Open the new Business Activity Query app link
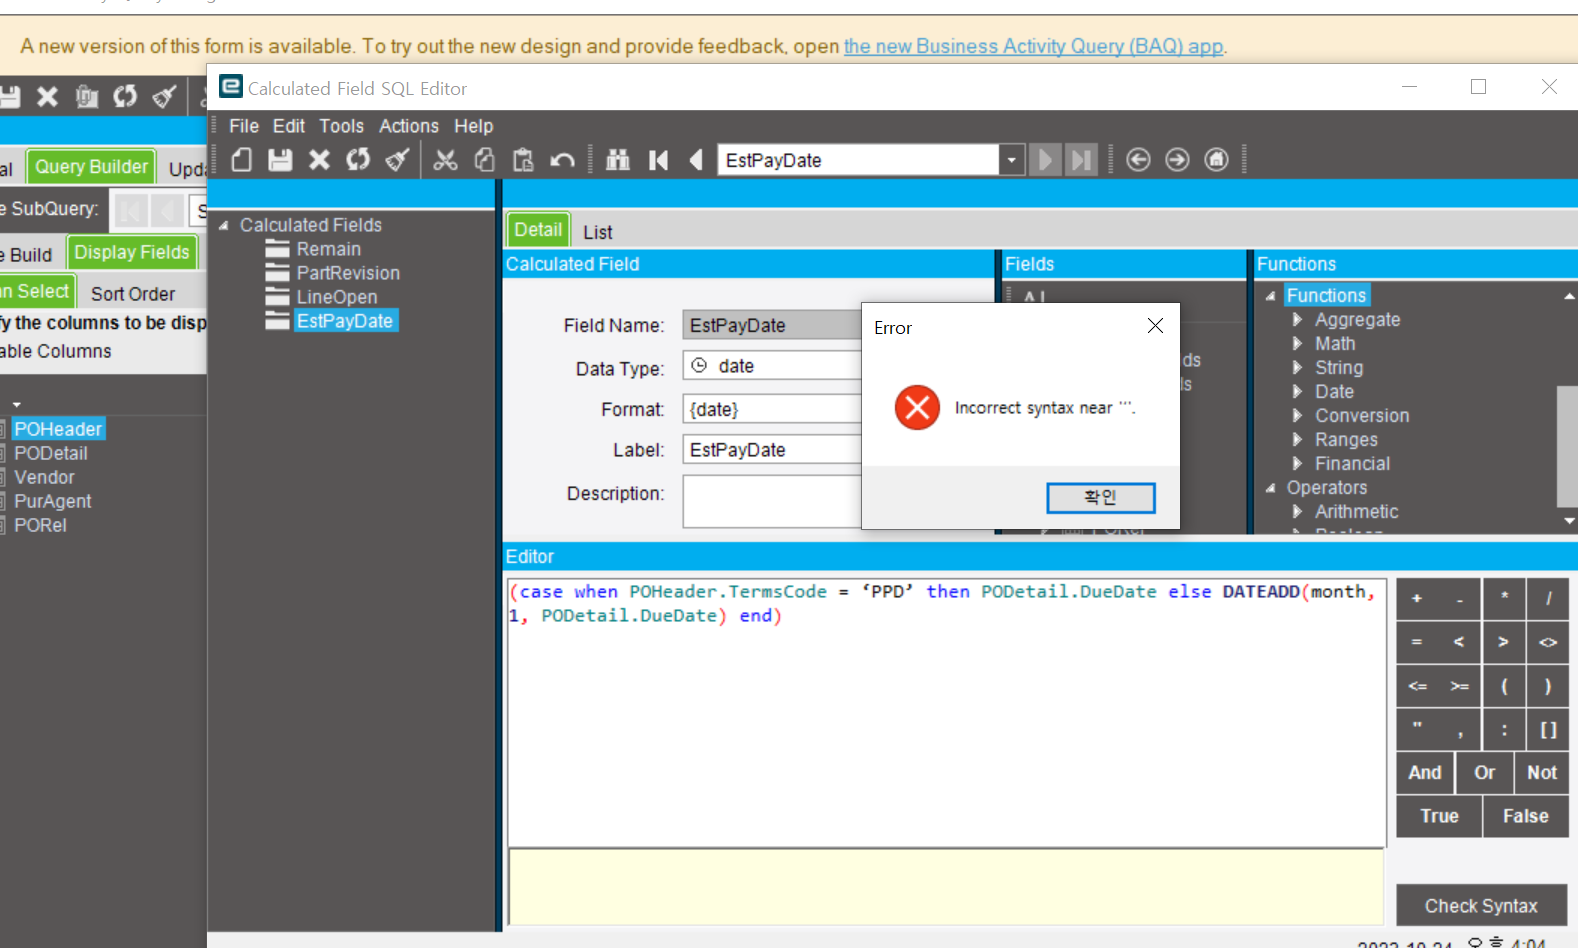The image size is (1578, 948). [x=1034, y=46]
